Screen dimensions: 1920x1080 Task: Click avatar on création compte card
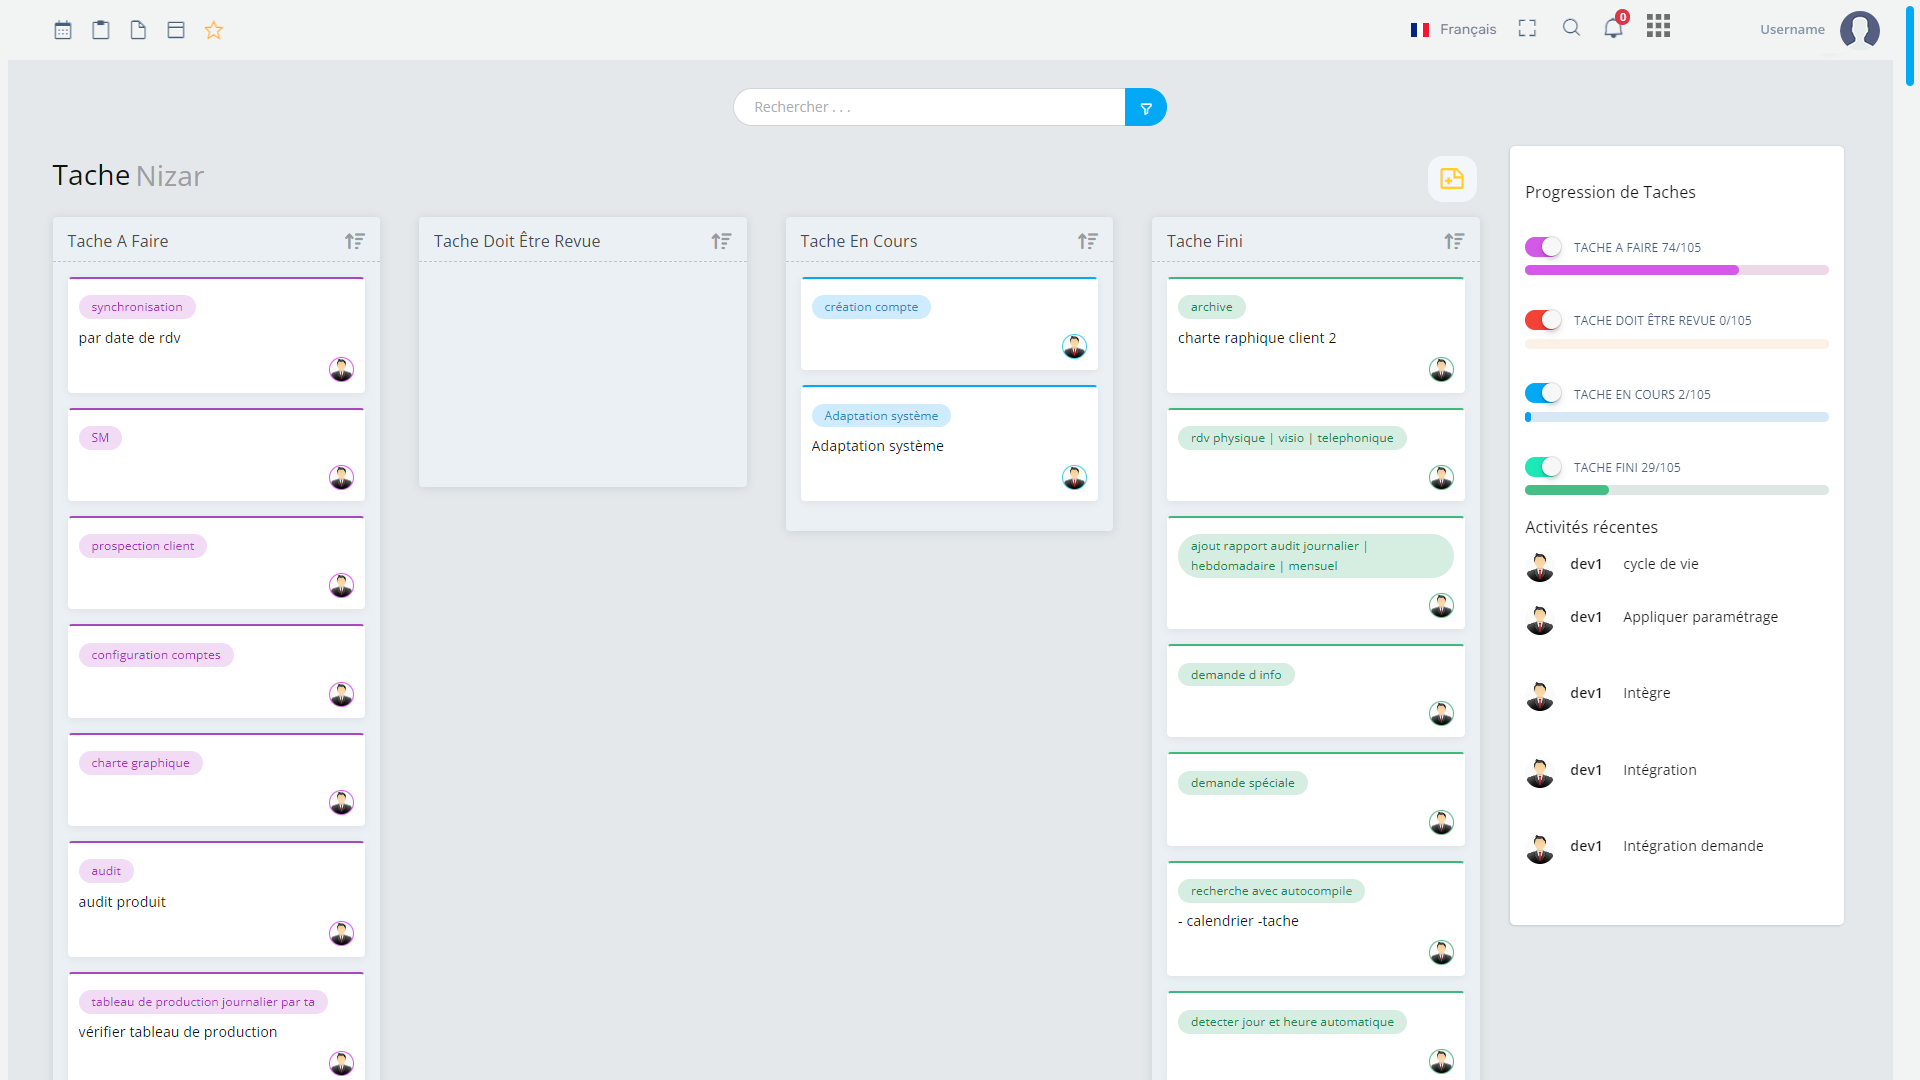[1074, 346]
